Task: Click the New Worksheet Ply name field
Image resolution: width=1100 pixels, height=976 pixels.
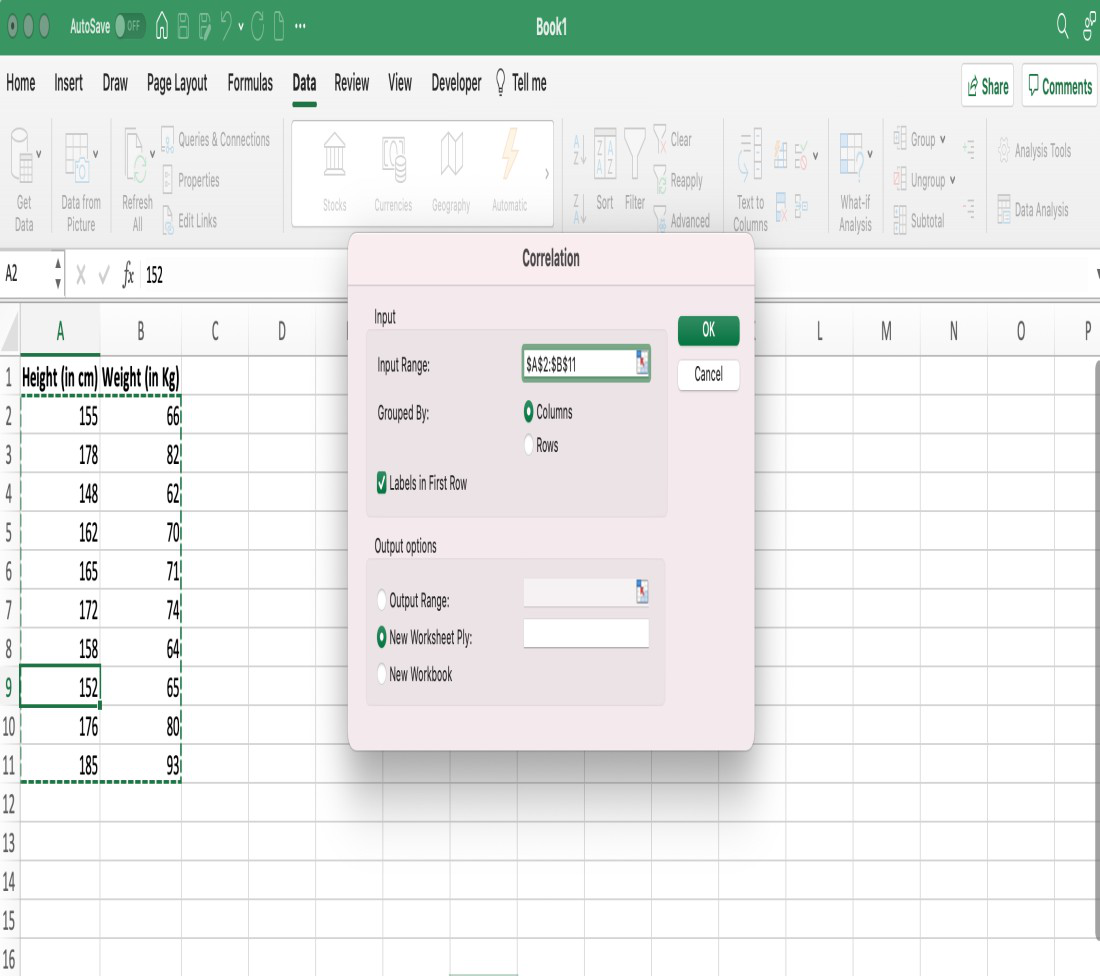Action: (586, 633)
